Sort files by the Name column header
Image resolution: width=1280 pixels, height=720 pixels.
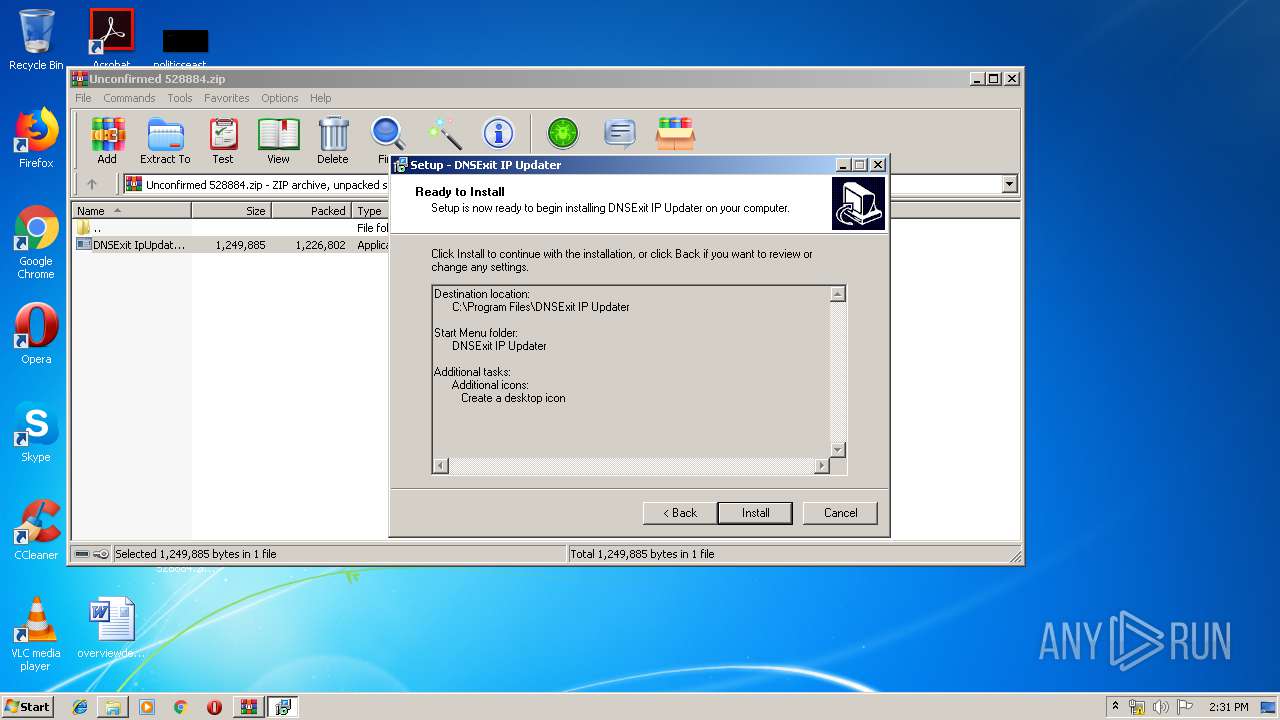(132, 211)
